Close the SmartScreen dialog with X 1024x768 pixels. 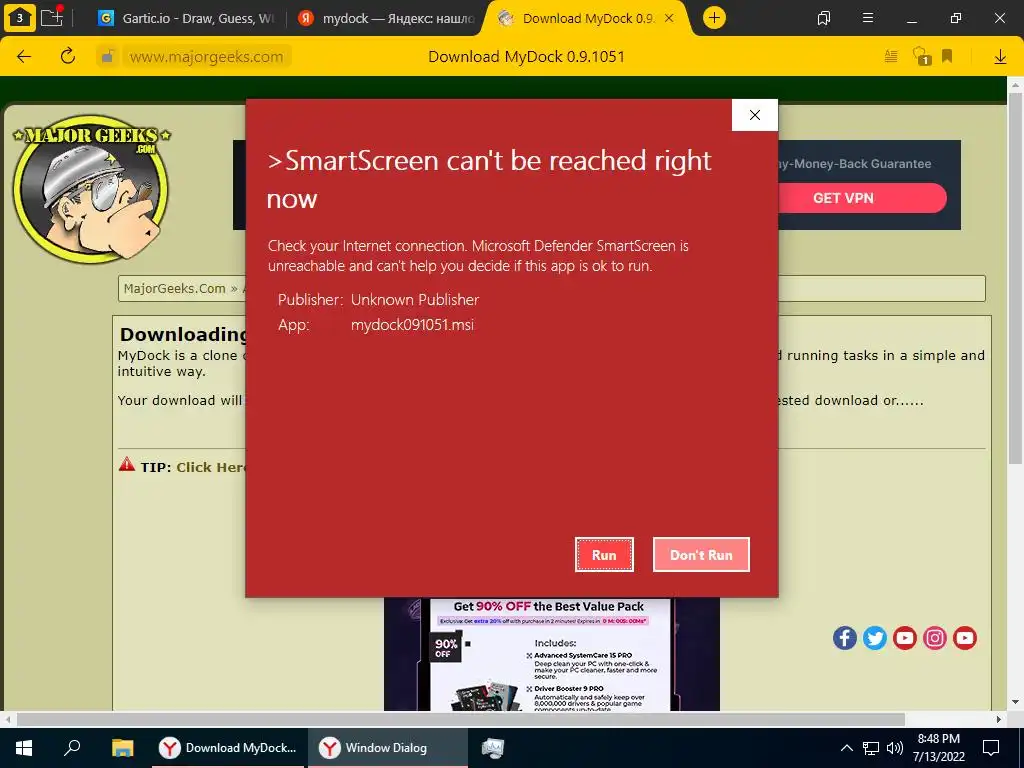point(755,115)
